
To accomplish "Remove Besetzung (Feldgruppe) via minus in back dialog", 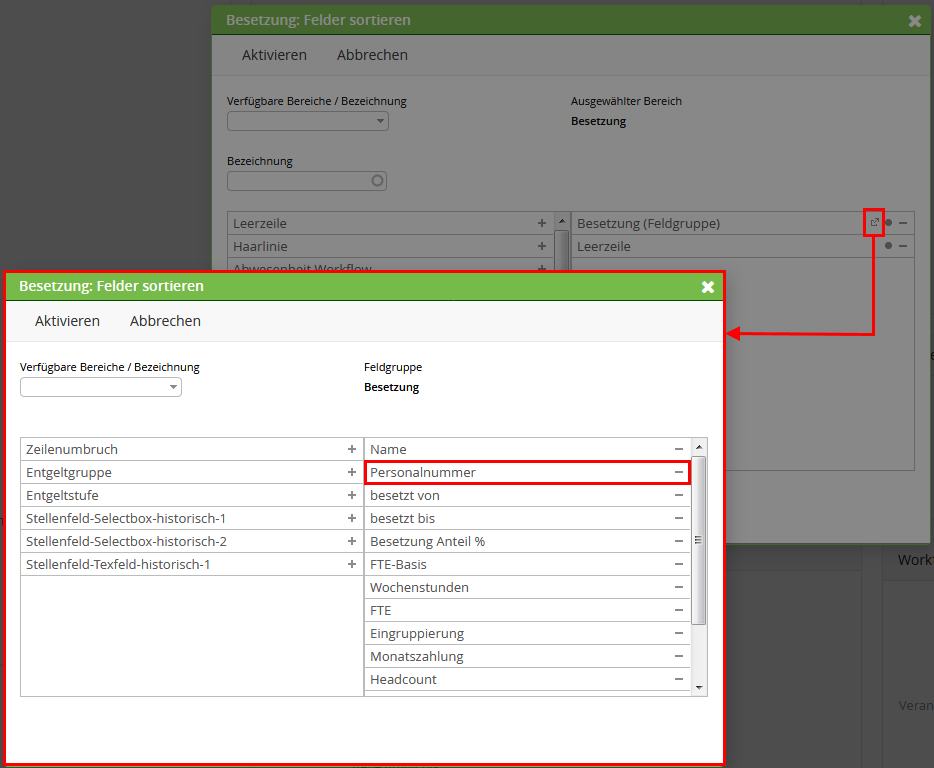I will [903, 223].
